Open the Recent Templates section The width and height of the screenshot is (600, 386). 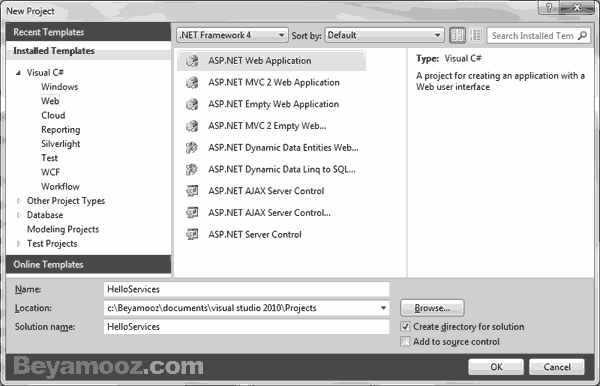88,32
